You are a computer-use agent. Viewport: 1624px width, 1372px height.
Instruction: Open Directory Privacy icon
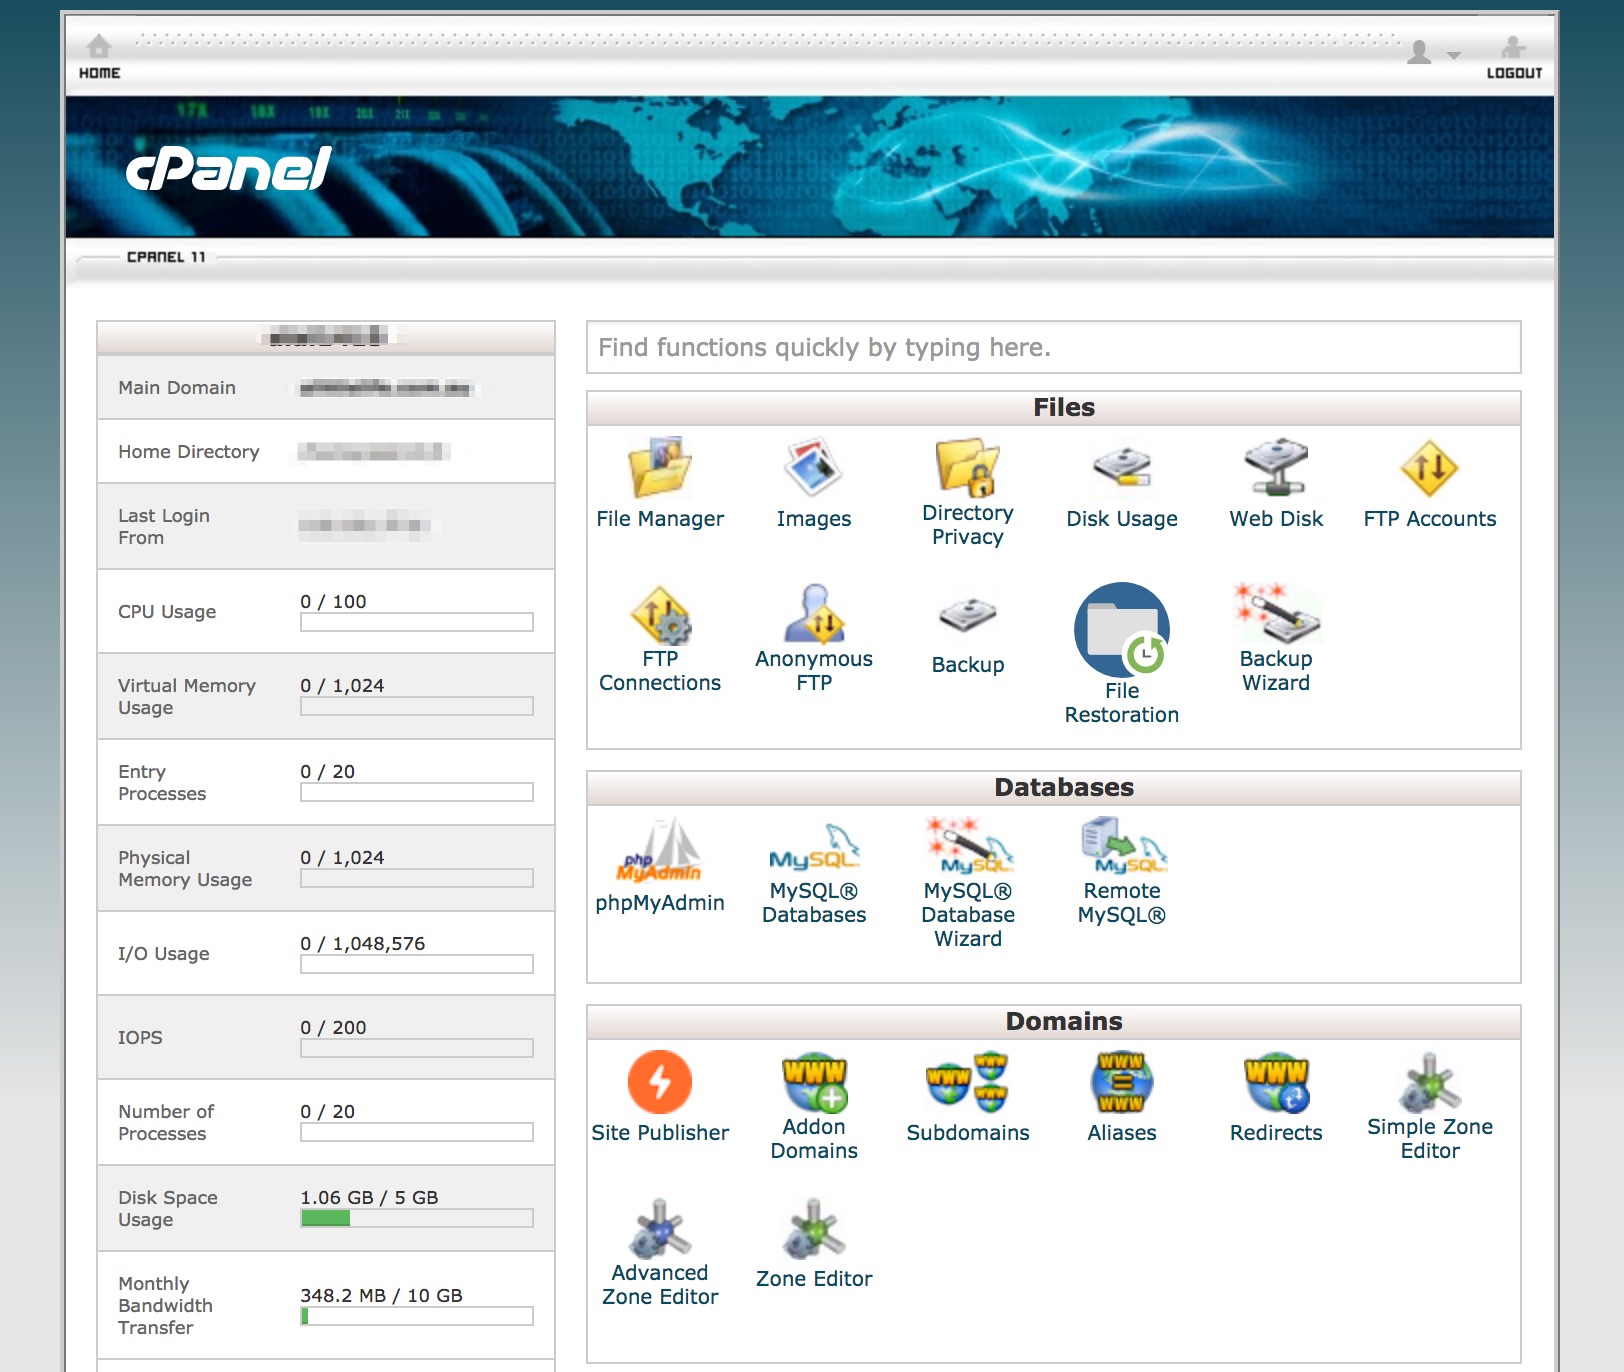(x=968, y=467)
